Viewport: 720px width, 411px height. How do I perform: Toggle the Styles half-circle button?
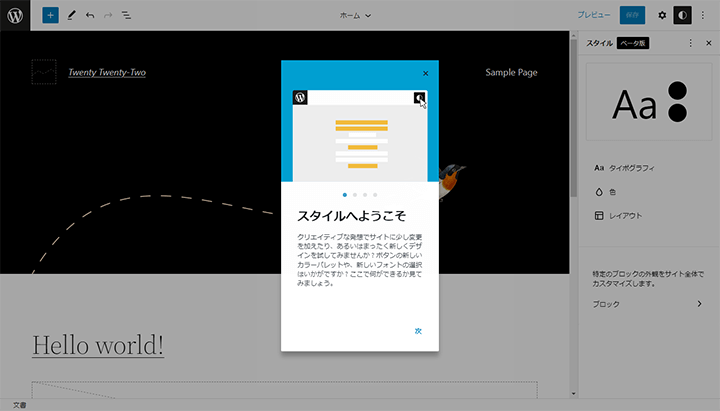pos(683,15)
